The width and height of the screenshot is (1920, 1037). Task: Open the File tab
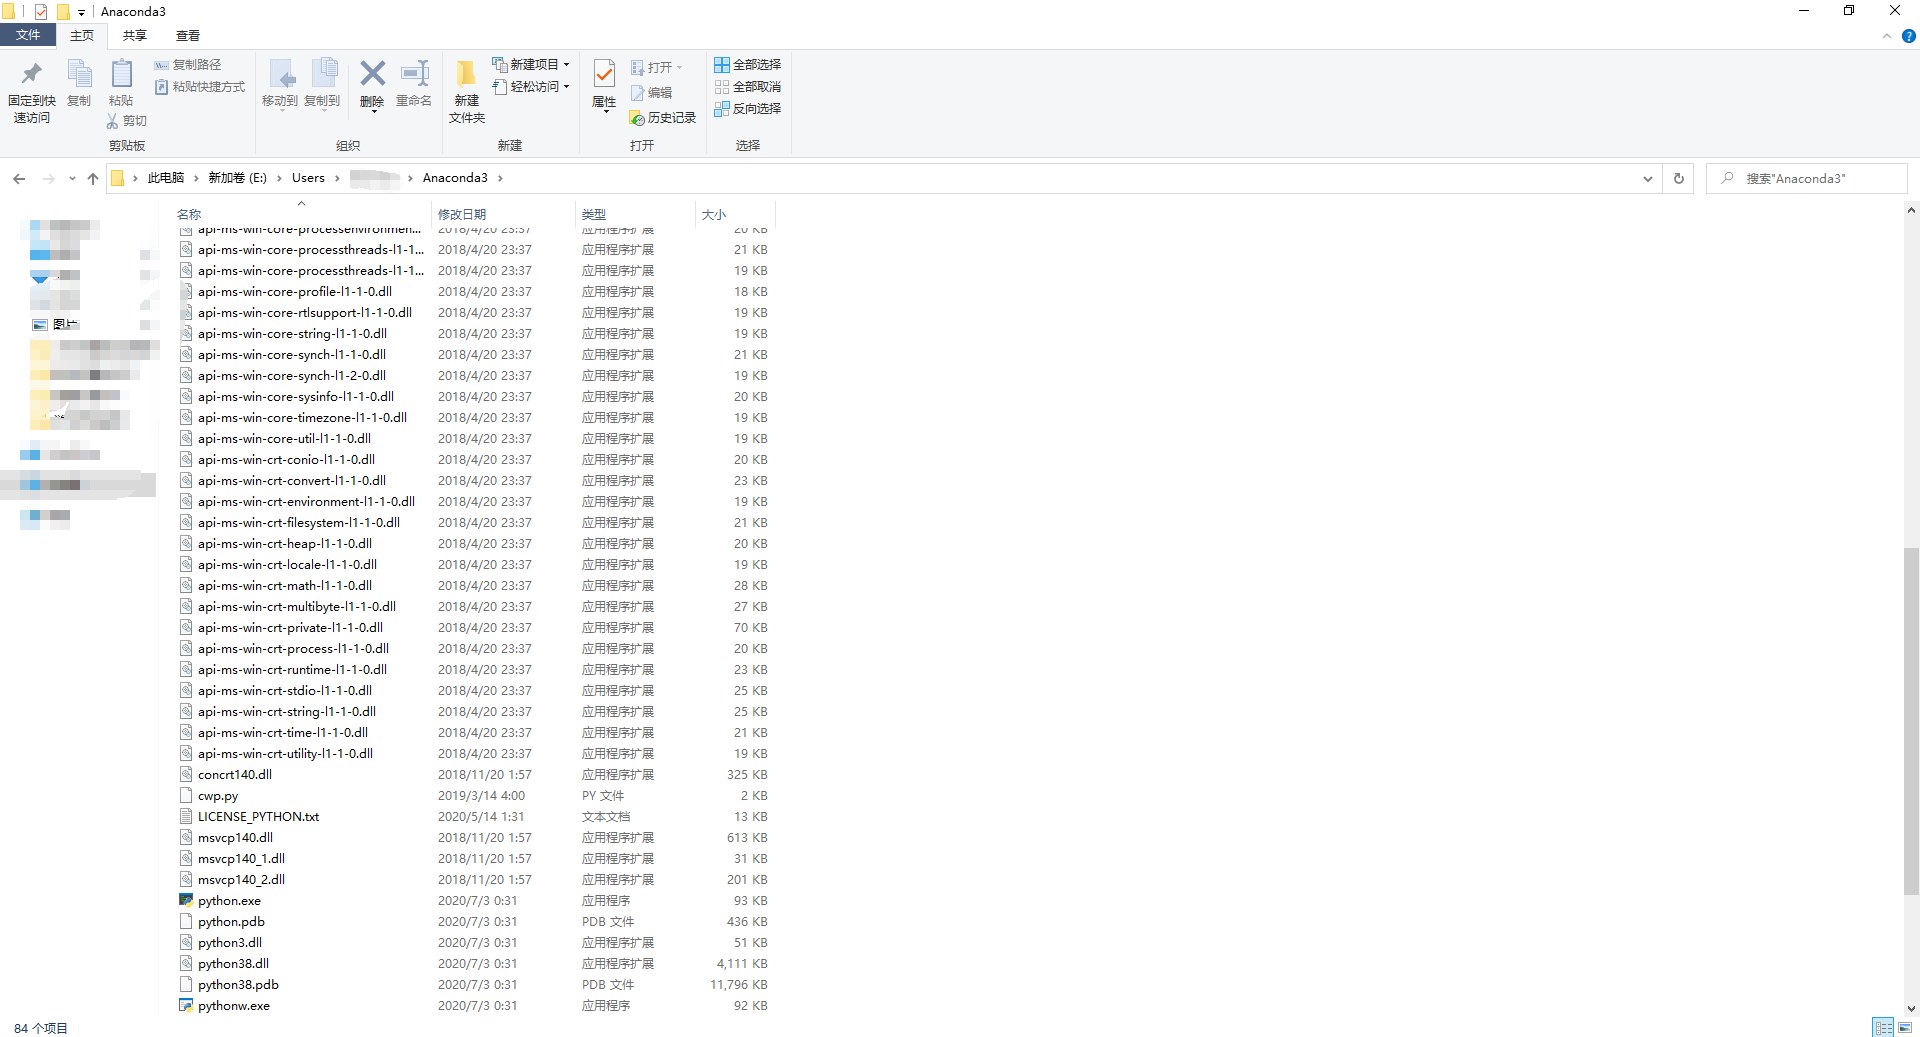click(28, 35)
